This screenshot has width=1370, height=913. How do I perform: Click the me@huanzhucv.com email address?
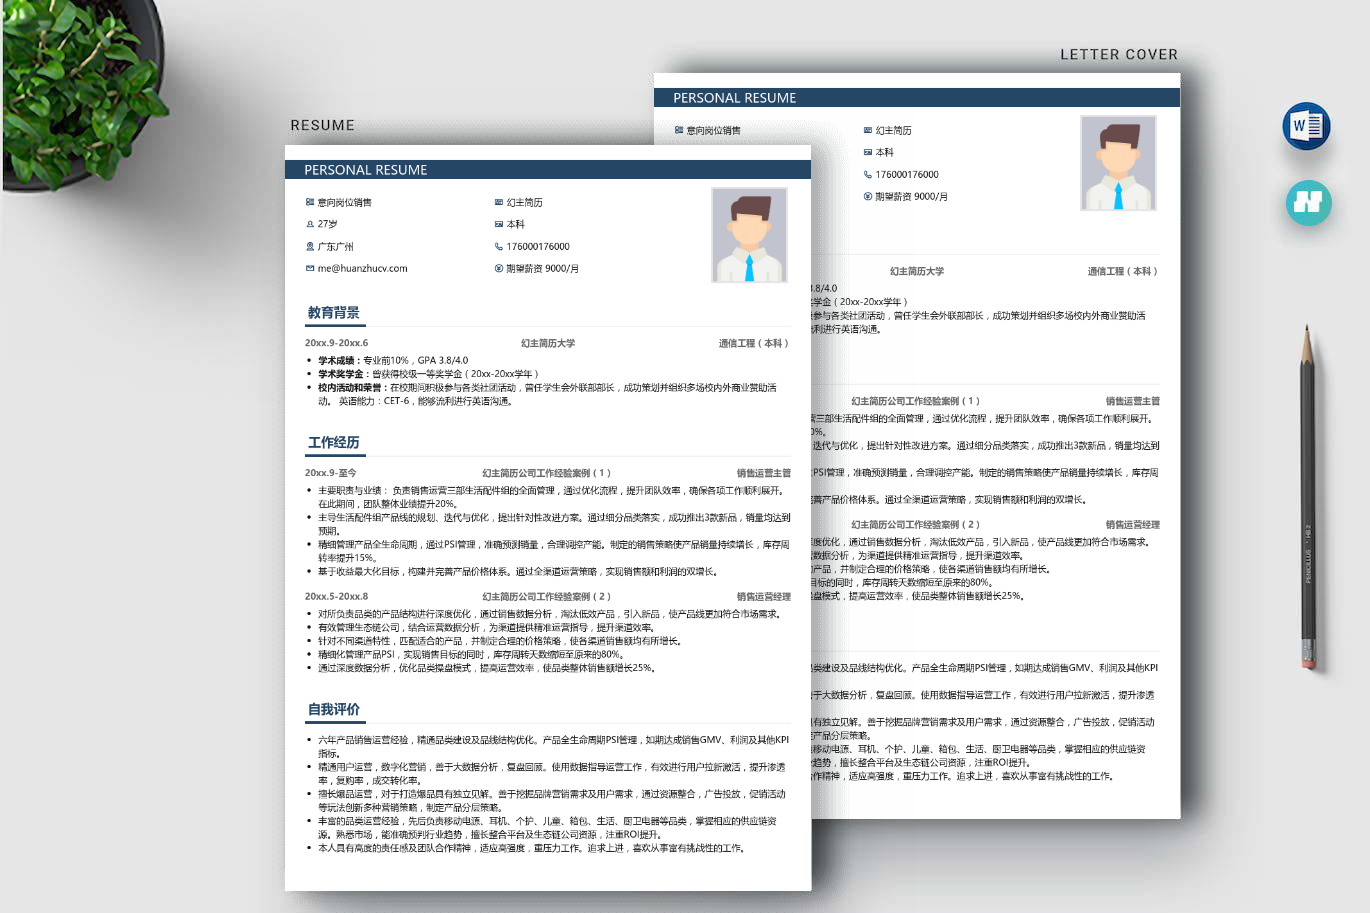pyautogui.click(x=363, y=268)
